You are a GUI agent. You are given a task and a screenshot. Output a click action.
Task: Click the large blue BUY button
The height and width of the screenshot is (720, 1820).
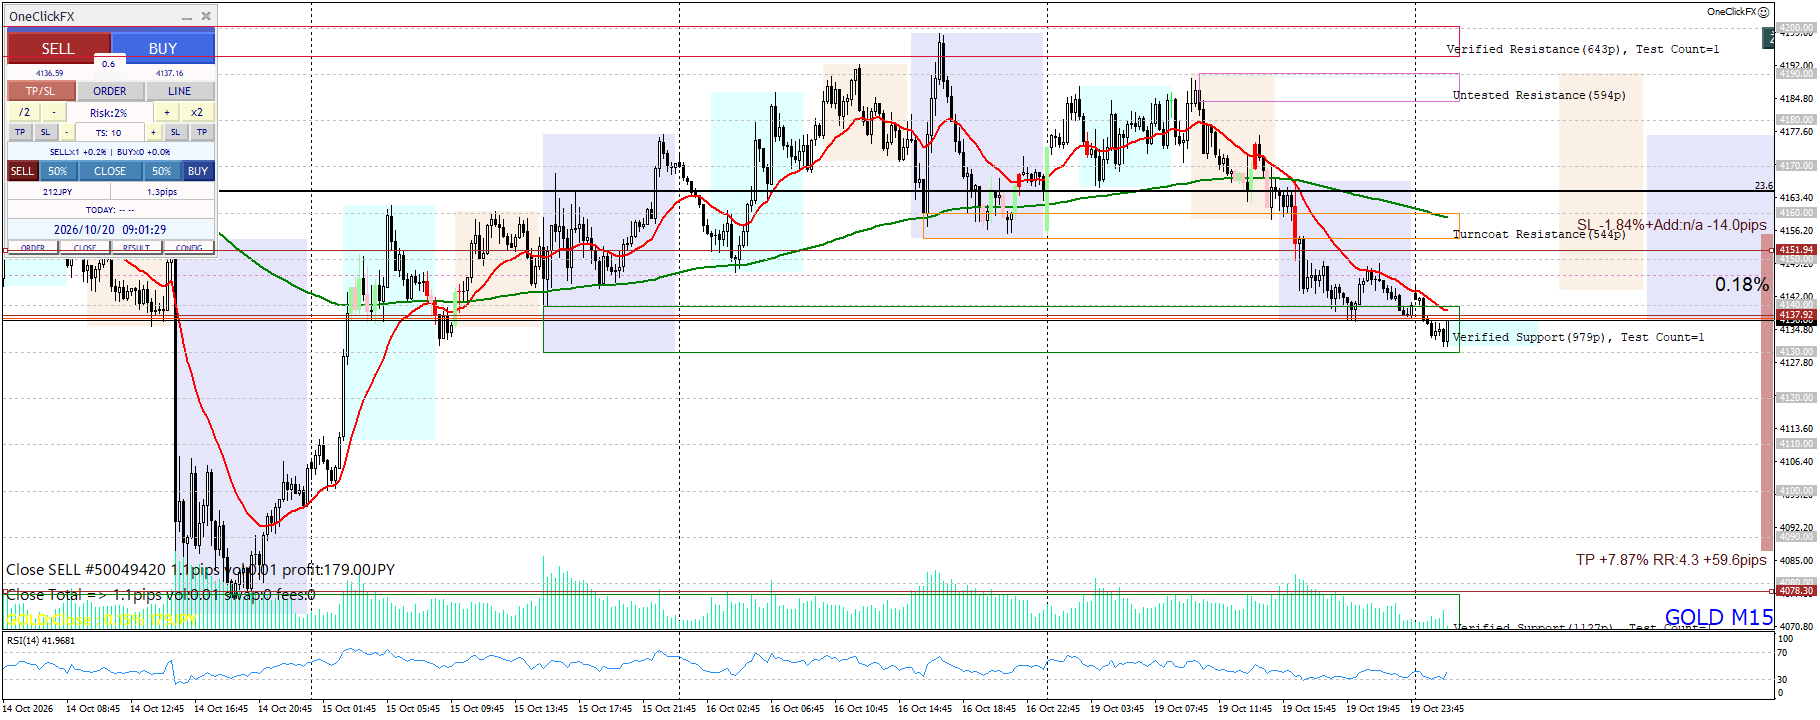coord(163,48)
